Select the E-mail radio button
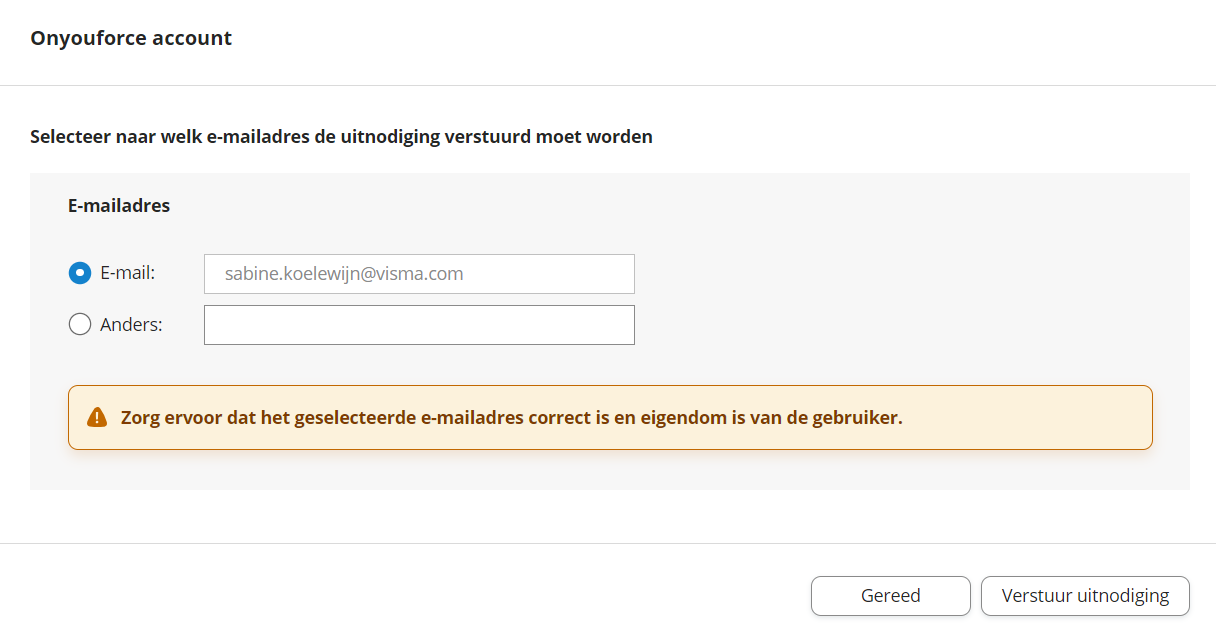The height and width of the screenshot is (633, 1216). [80, 272]
